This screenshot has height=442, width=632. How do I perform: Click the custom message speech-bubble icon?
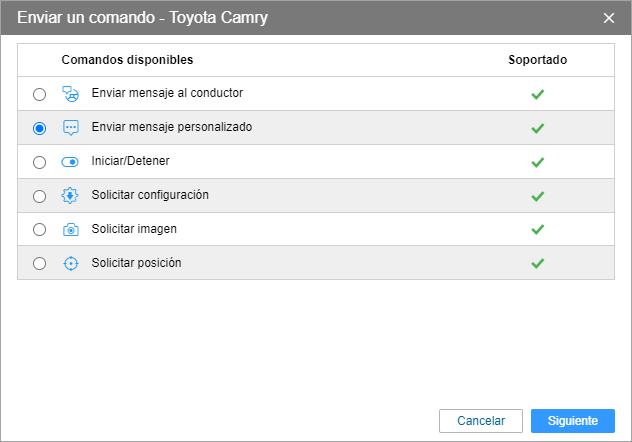coord(70,128)
